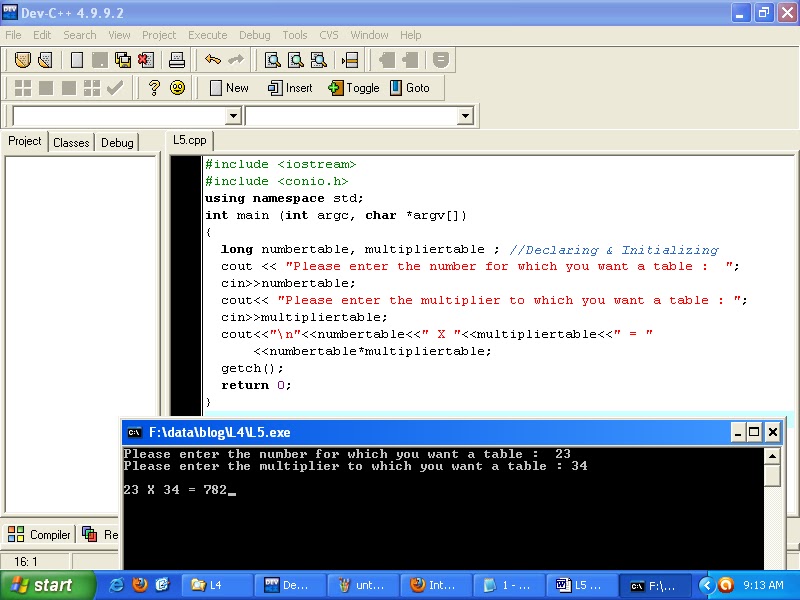Image resolution: width=800 pixels, height=600 pixels.
Task: Click the "#include <conio.h>" line
Action: pos(277,182)
